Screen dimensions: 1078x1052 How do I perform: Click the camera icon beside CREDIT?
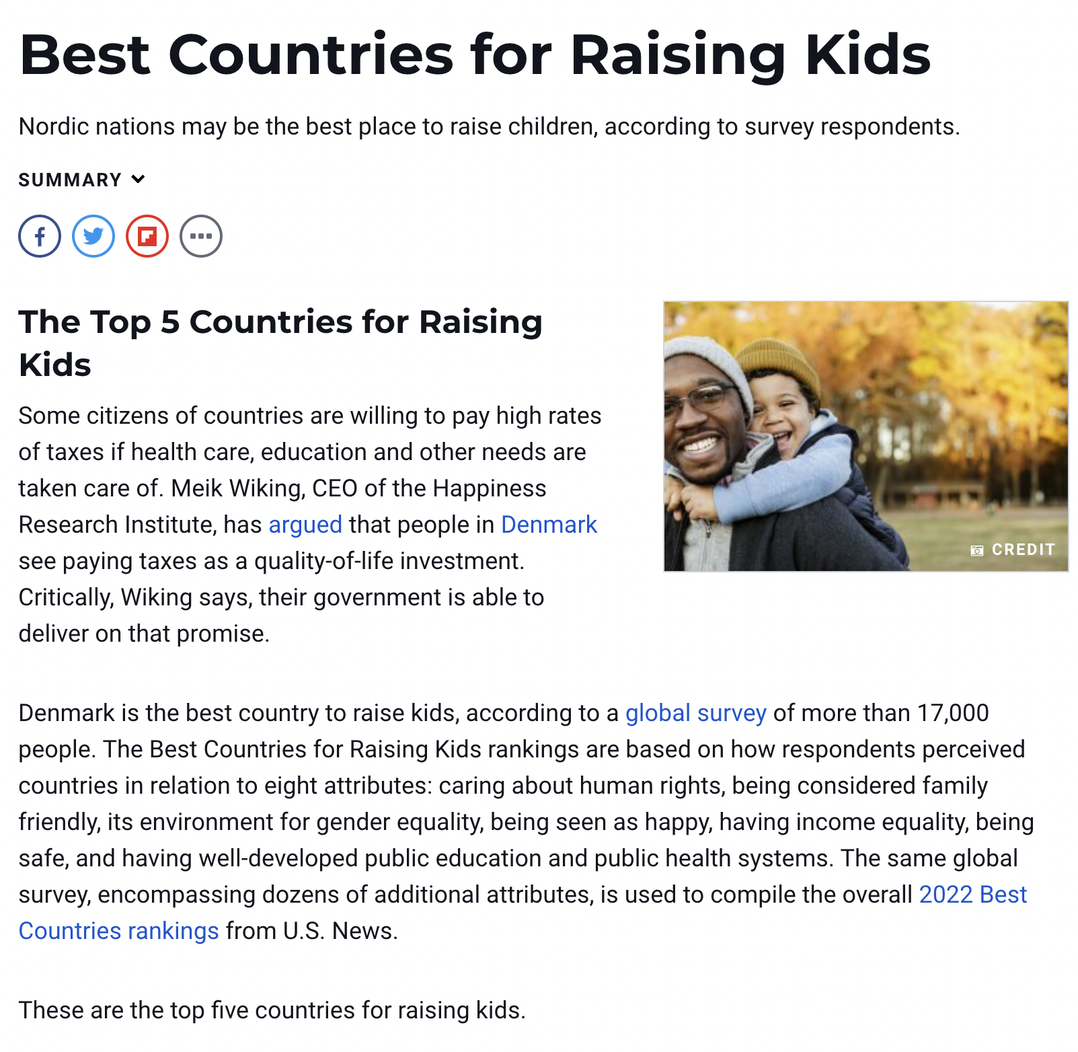tap(976, 550)
